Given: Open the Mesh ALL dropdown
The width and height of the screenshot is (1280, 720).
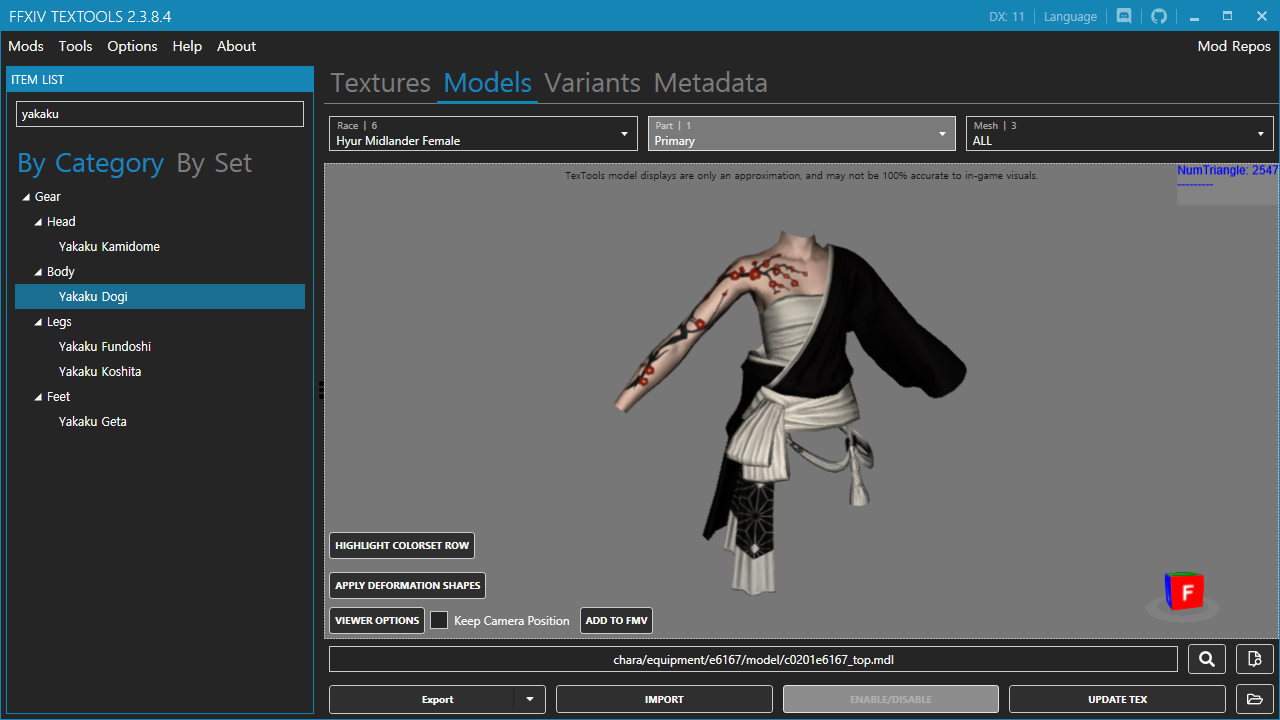Looking at the screenshot, I should coord(1120,133).
